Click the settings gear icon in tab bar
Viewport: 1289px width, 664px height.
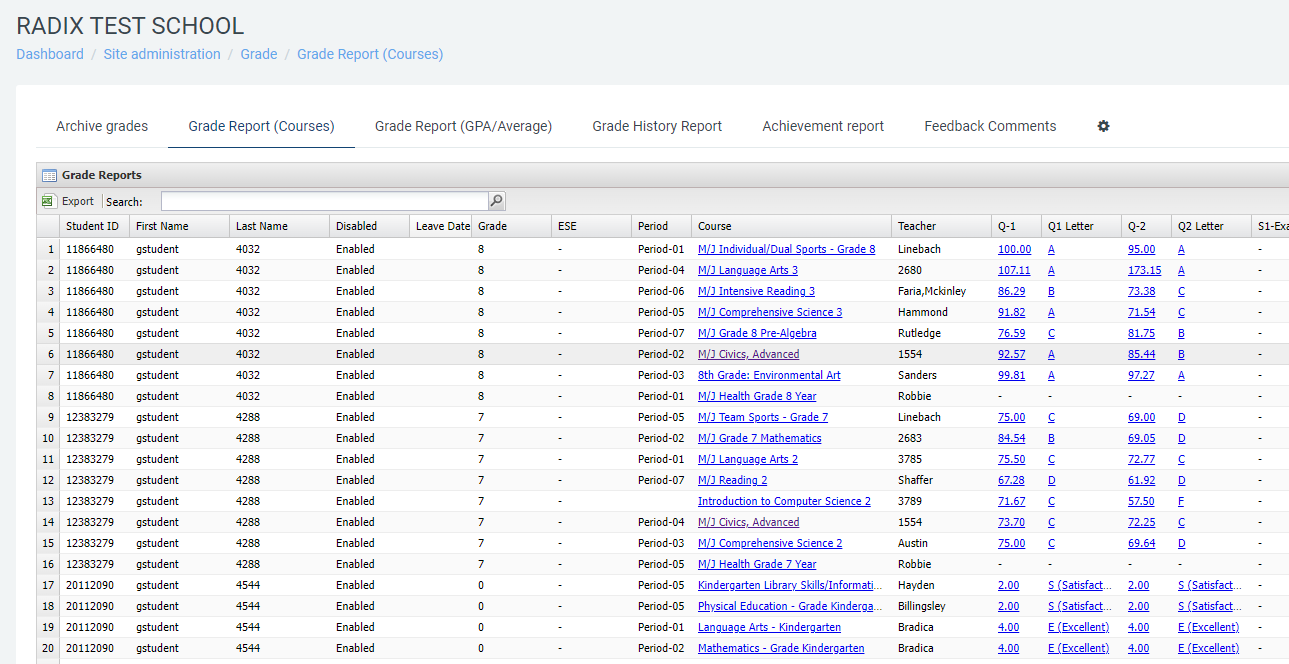tap(1103, 126)
